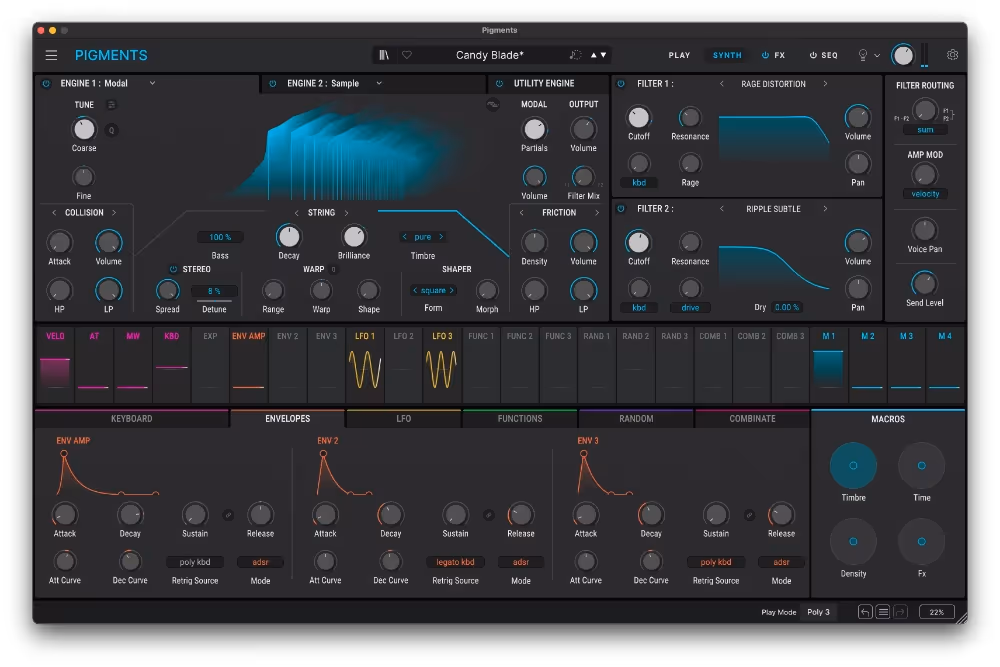The height and width of the screenshot is (667, 1000).
Task: Open ENV 2 legato kbd Retrig Source menu
Action: tap(455, 562)
